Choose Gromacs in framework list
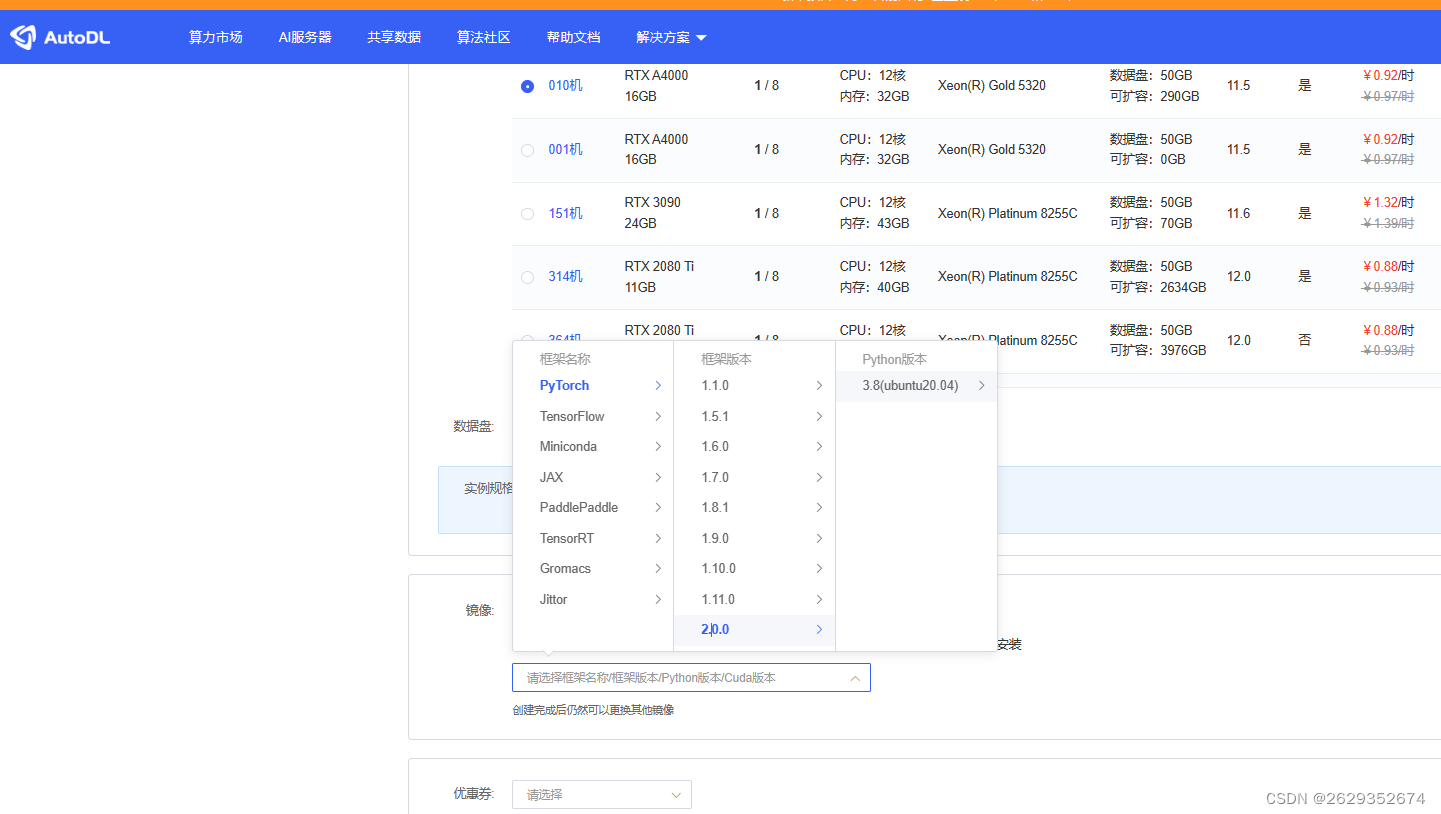Image resolution: width=1441 pixels, height=814 pixels. (593, 569)
